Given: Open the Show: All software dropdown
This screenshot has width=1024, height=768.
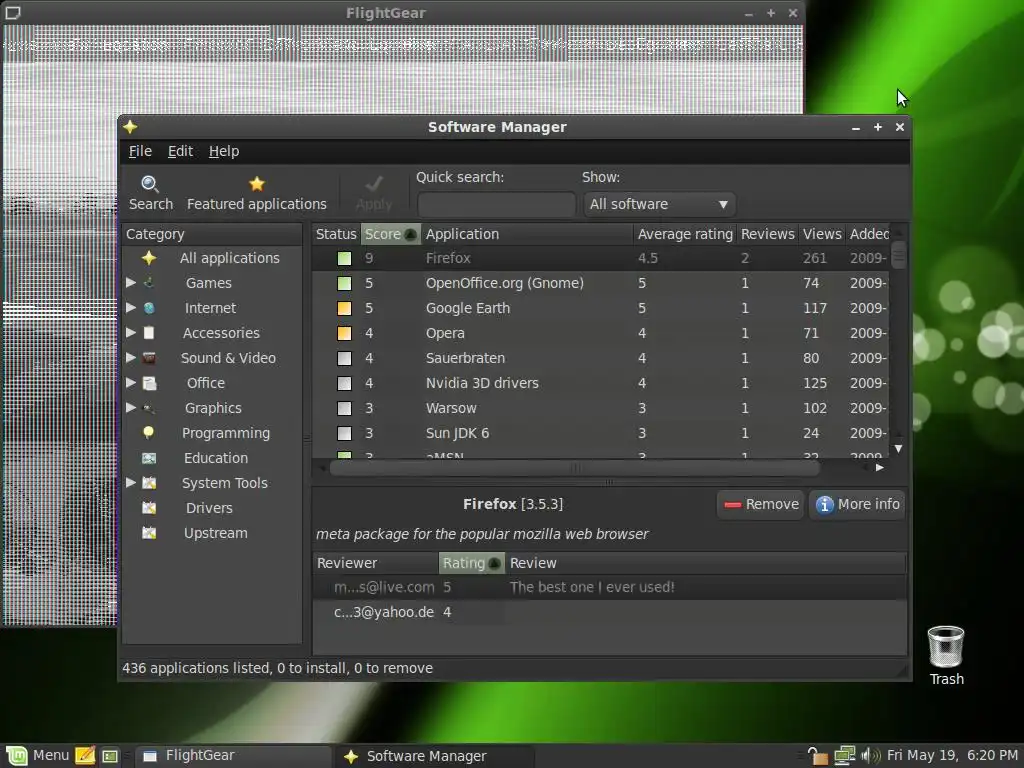Looking at the screenshot, I should 660,204.
